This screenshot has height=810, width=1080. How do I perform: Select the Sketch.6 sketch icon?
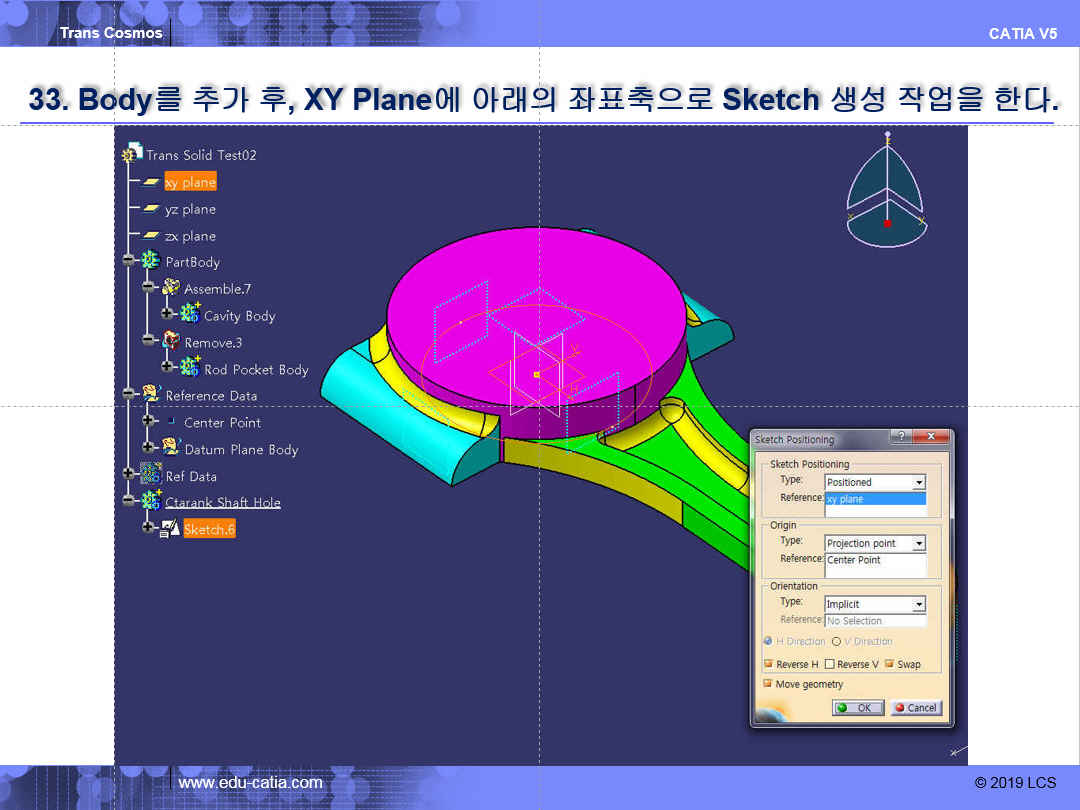(x=170, y=529)
